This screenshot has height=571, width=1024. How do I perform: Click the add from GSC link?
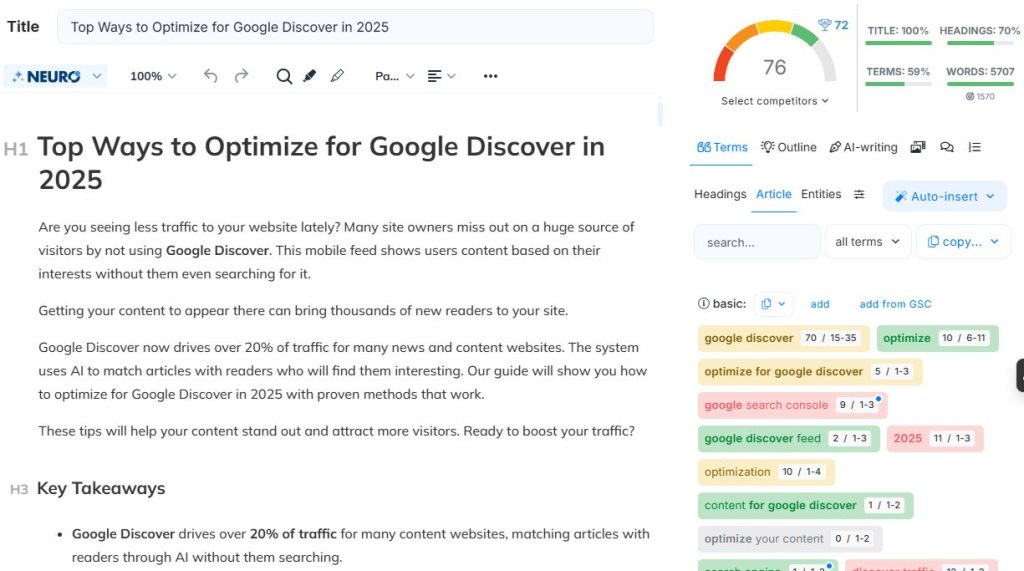pos(895,304)
